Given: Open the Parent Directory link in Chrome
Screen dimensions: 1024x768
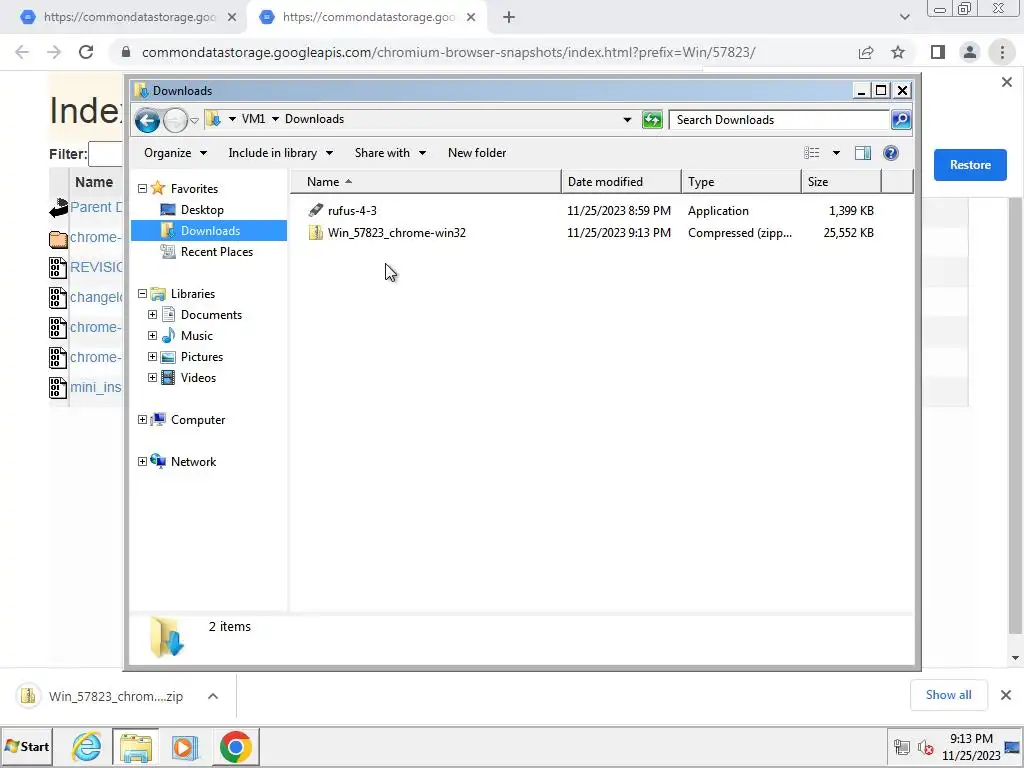Looking at the screenshot, I should click(x=95, y=207).
